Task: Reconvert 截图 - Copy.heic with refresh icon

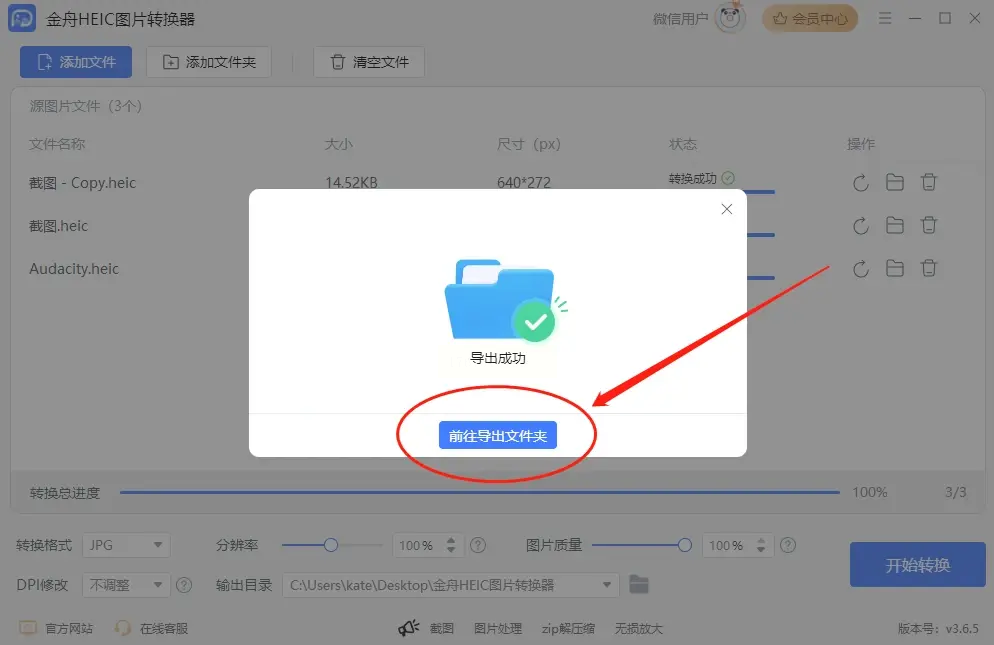Action: coord(860,183)
